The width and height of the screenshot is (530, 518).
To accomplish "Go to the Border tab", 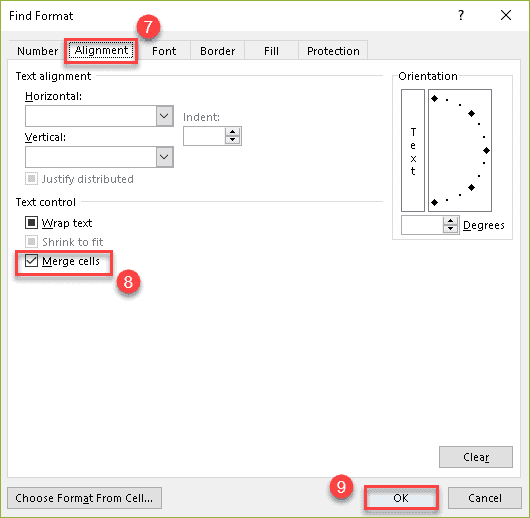I will [x=217, y=51].
